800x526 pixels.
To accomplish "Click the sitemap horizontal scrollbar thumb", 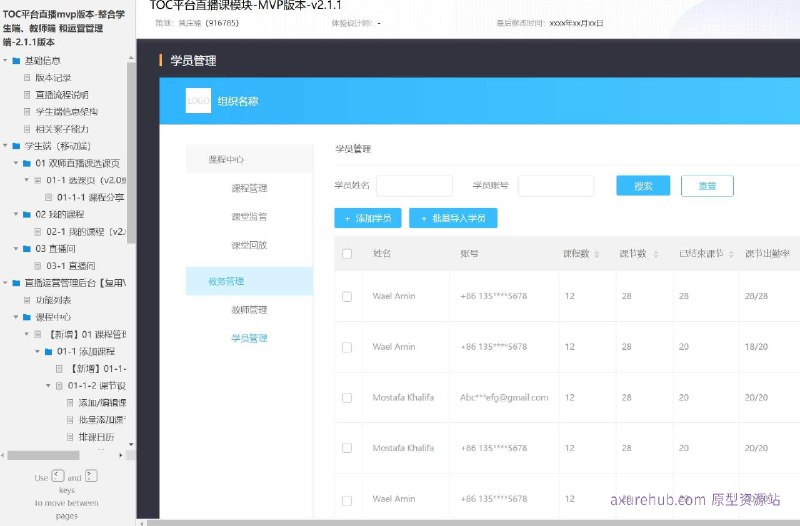I will (x=43, y=455).
